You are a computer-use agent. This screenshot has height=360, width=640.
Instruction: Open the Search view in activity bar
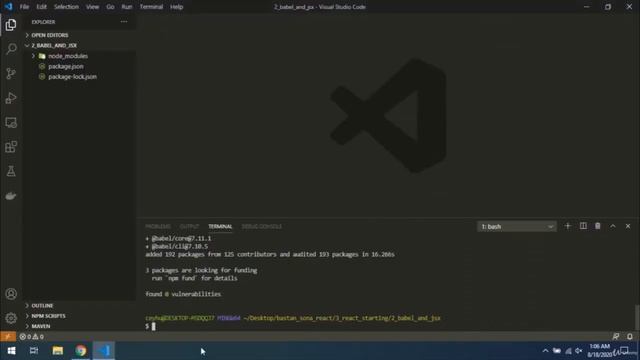[x=11, y=49]
